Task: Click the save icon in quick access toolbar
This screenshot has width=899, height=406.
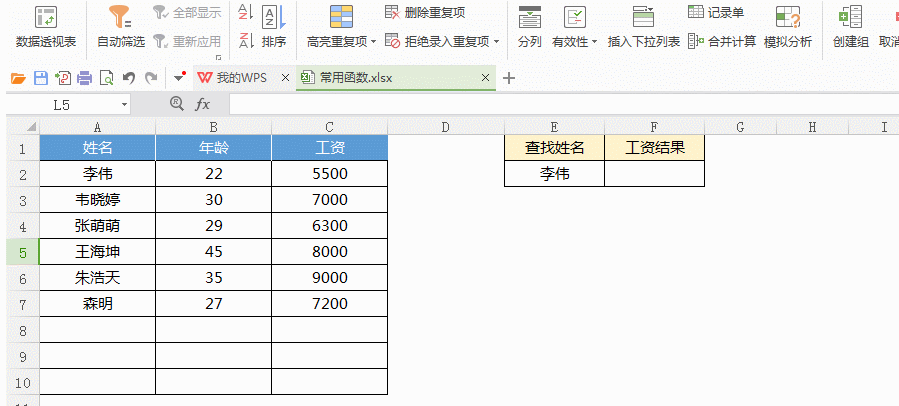Action: pos(40,78)
